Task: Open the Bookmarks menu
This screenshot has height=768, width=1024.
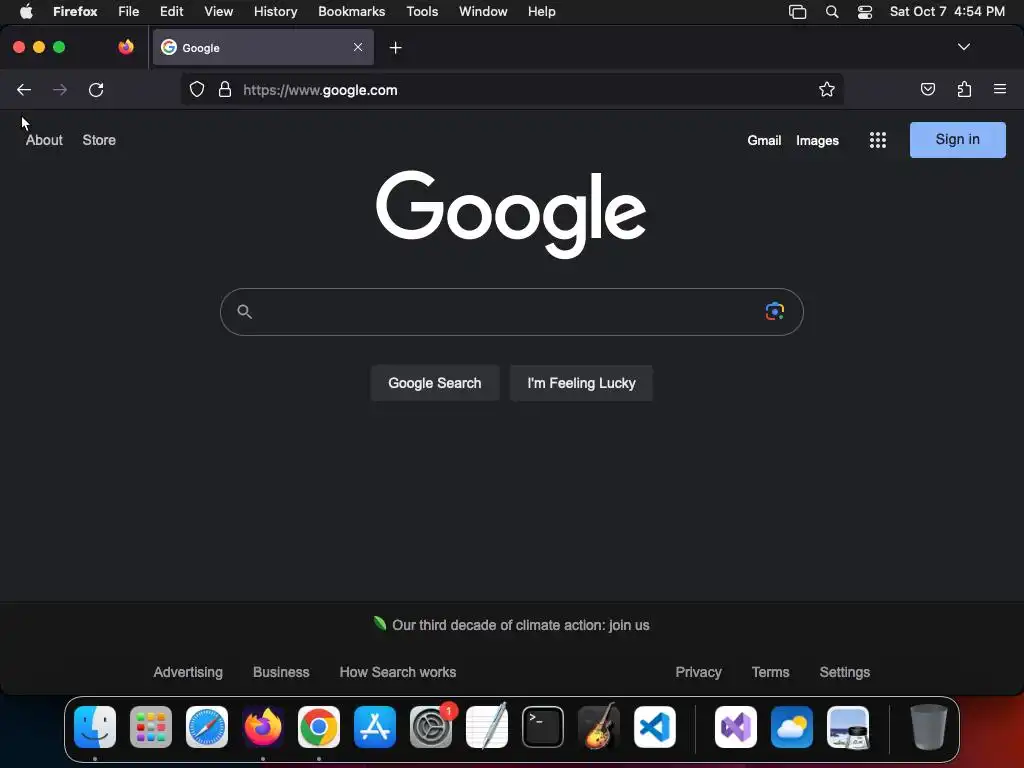Action: (x=351, y=12)
